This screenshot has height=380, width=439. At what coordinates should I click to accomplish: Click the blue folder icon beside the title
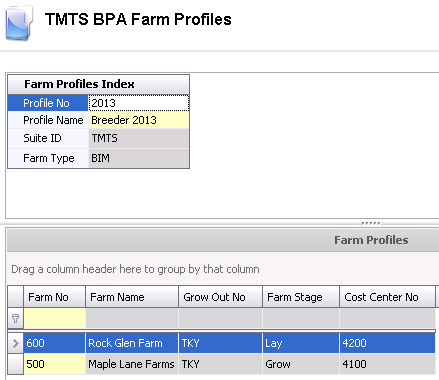[x=19, y=23]
